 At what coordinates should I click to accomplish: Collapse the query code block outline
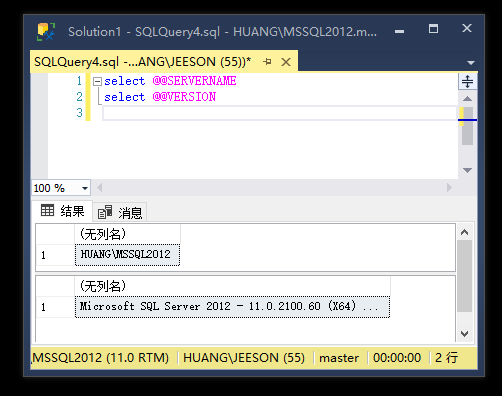[97, 81]
